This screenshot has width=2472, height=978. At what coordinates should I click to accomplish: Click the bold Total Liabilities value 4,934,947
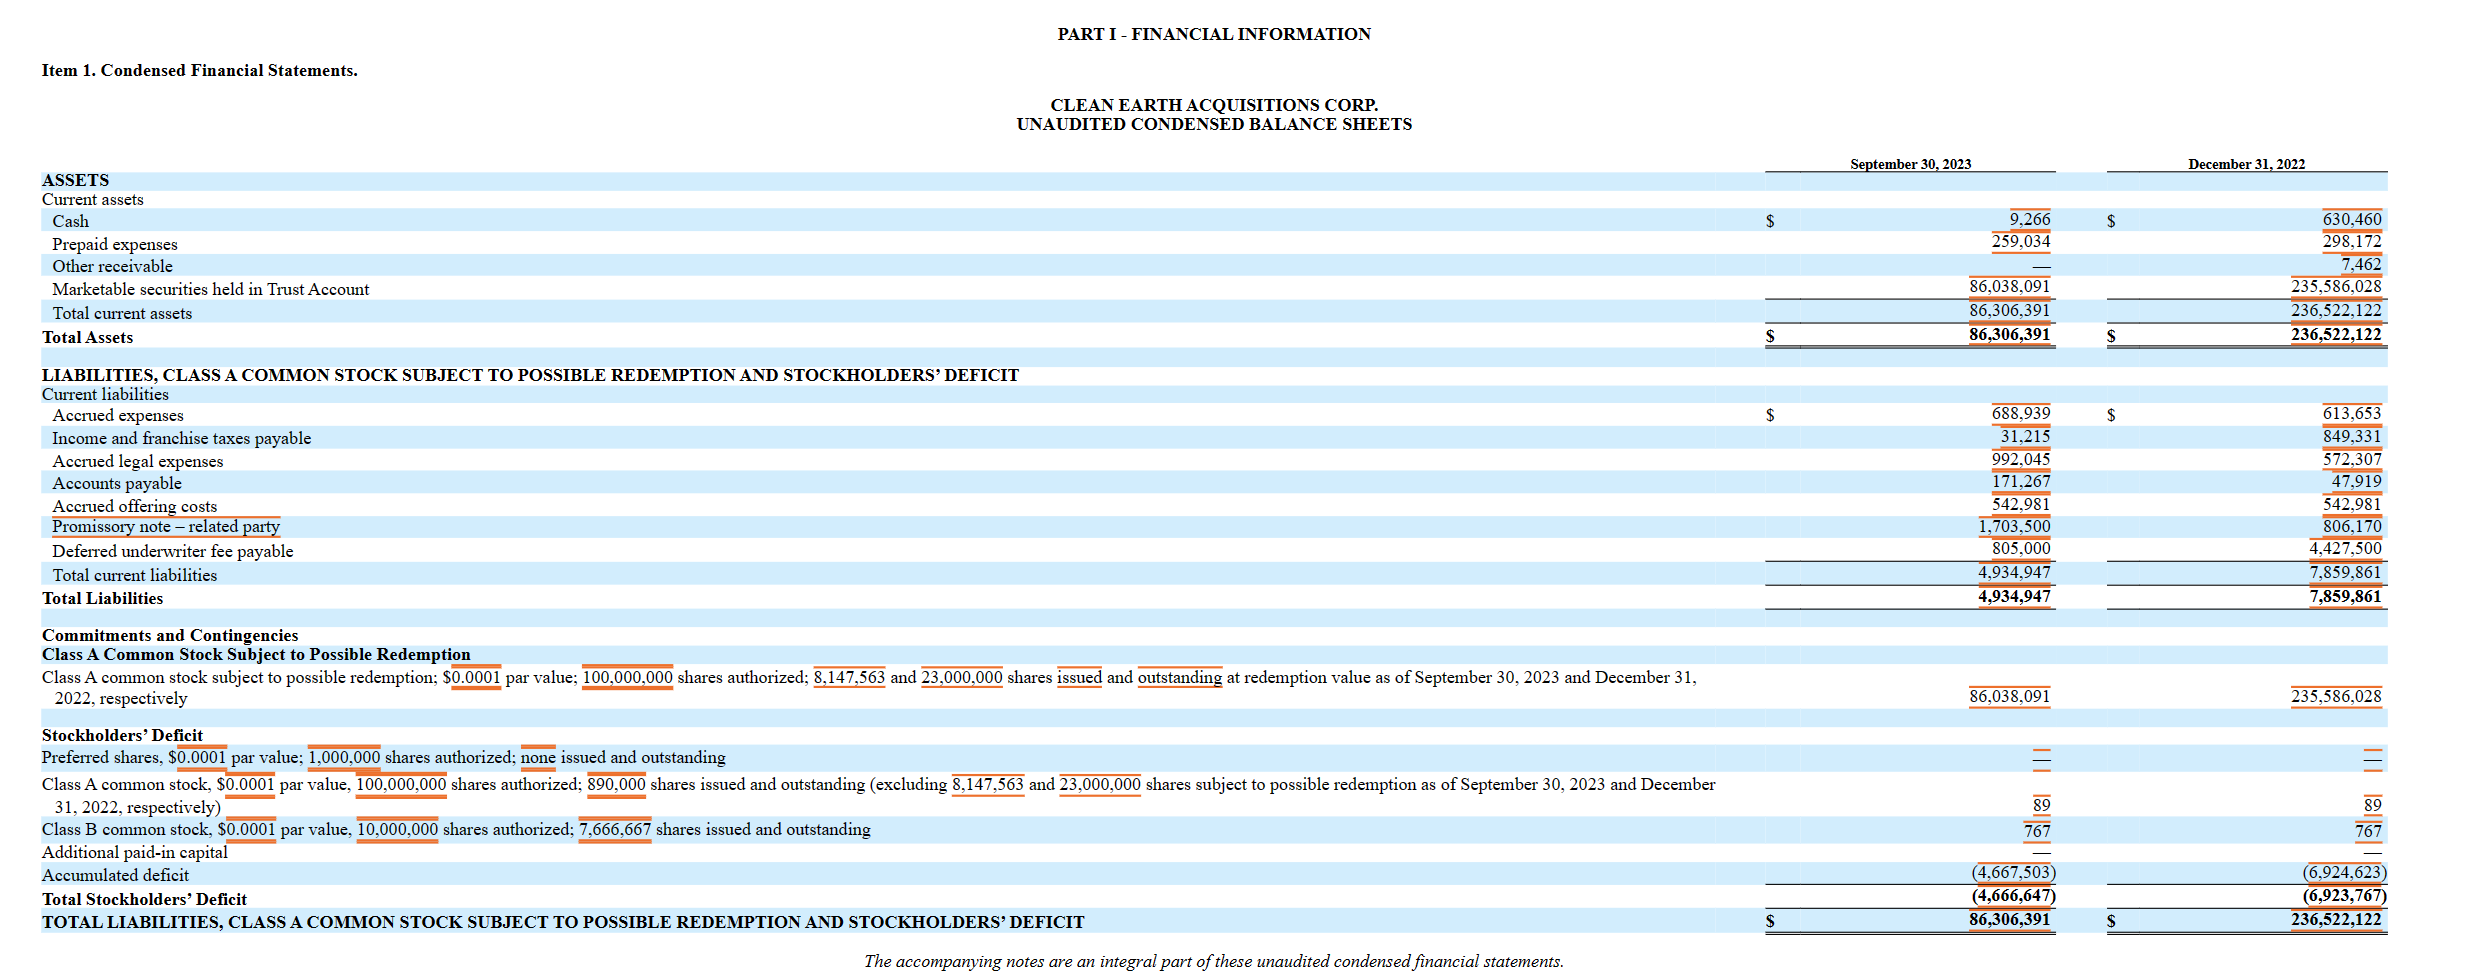pos(2014,596)
